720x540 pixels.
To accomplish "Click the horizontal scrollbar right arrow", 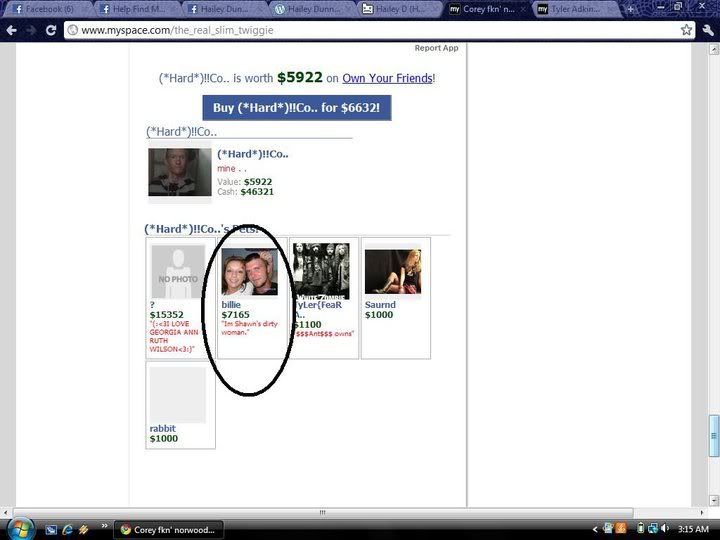I will click(x=702, y=512).
